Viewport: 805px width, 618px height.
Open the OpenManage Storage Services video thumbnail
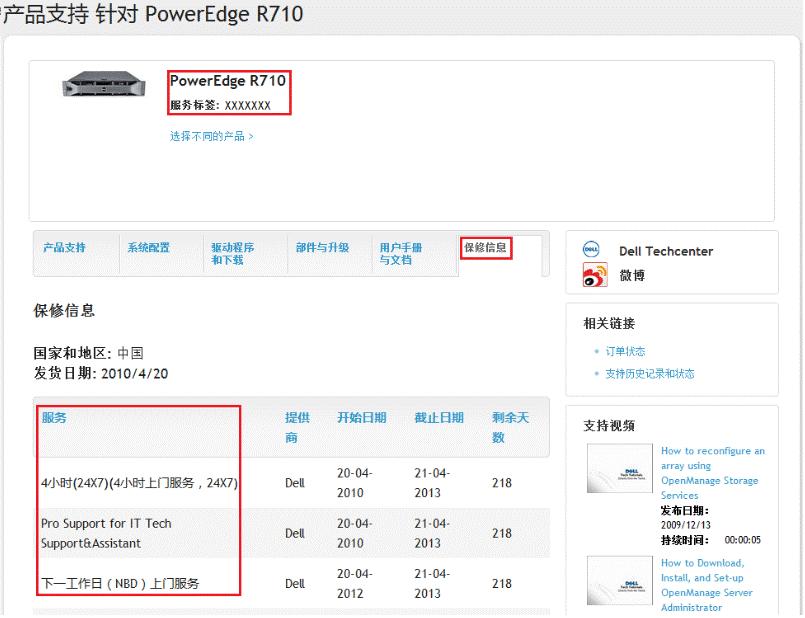point(620,468)
